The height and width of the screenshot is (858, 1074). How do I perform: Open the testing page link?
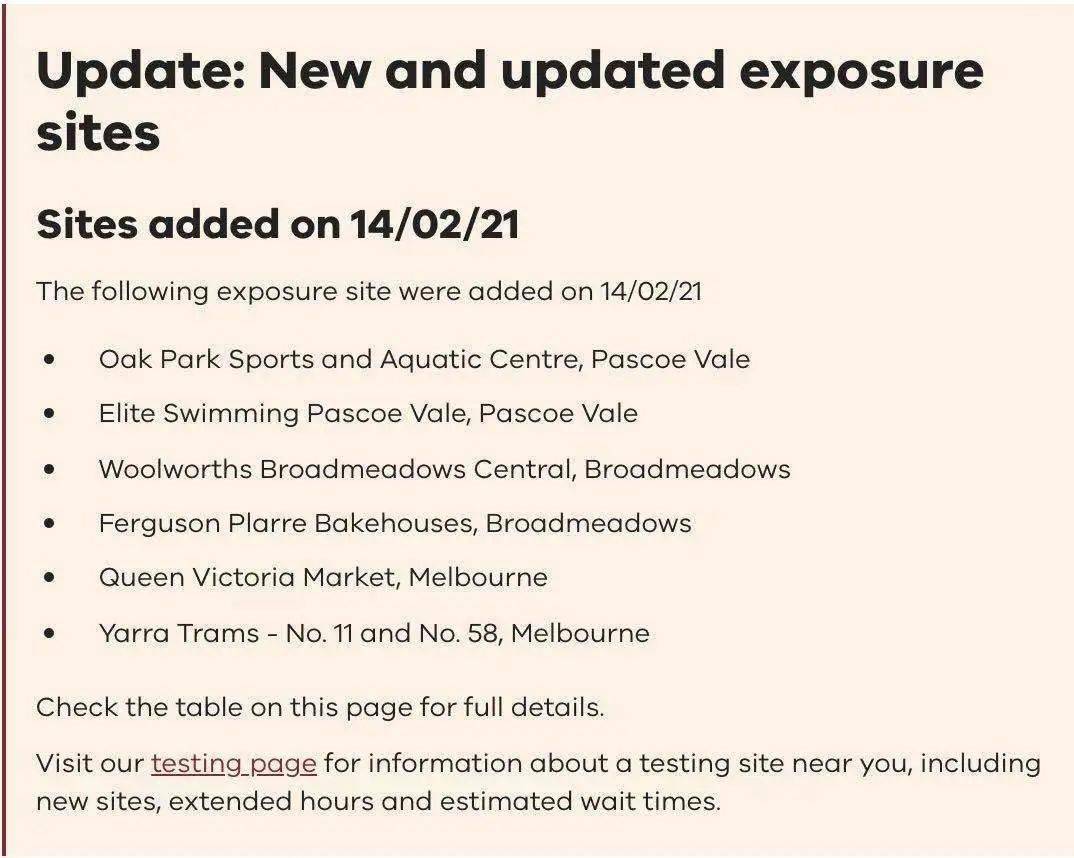(x=234, y=763)
